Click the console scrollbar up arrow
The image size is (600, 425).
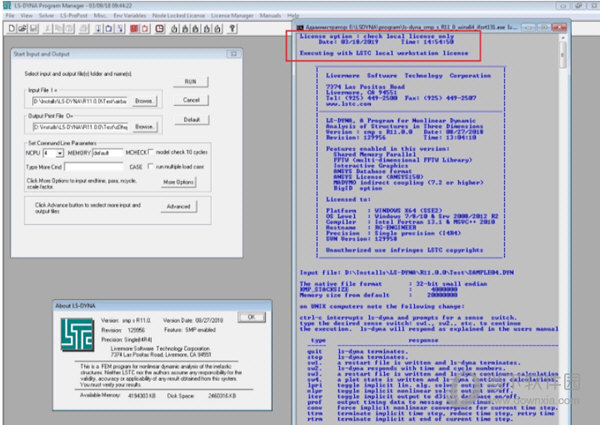click(x=562, y=38)
